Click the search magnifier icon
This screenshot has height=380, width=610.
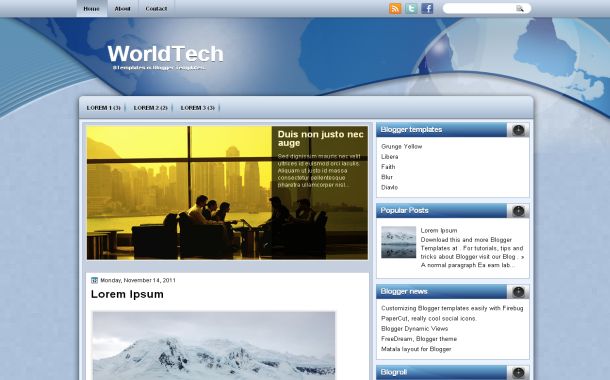tap(520, 9)
